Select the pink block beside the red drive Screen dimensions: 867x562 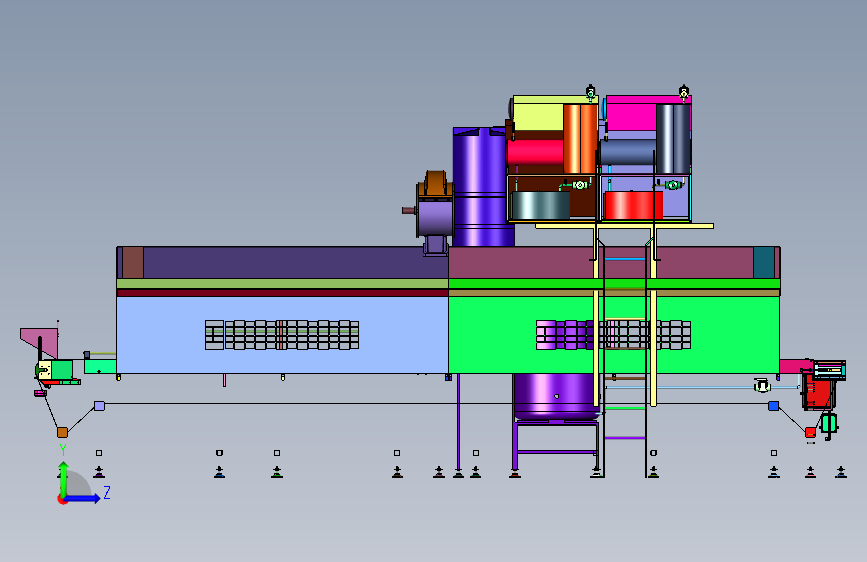click(796, 366)
